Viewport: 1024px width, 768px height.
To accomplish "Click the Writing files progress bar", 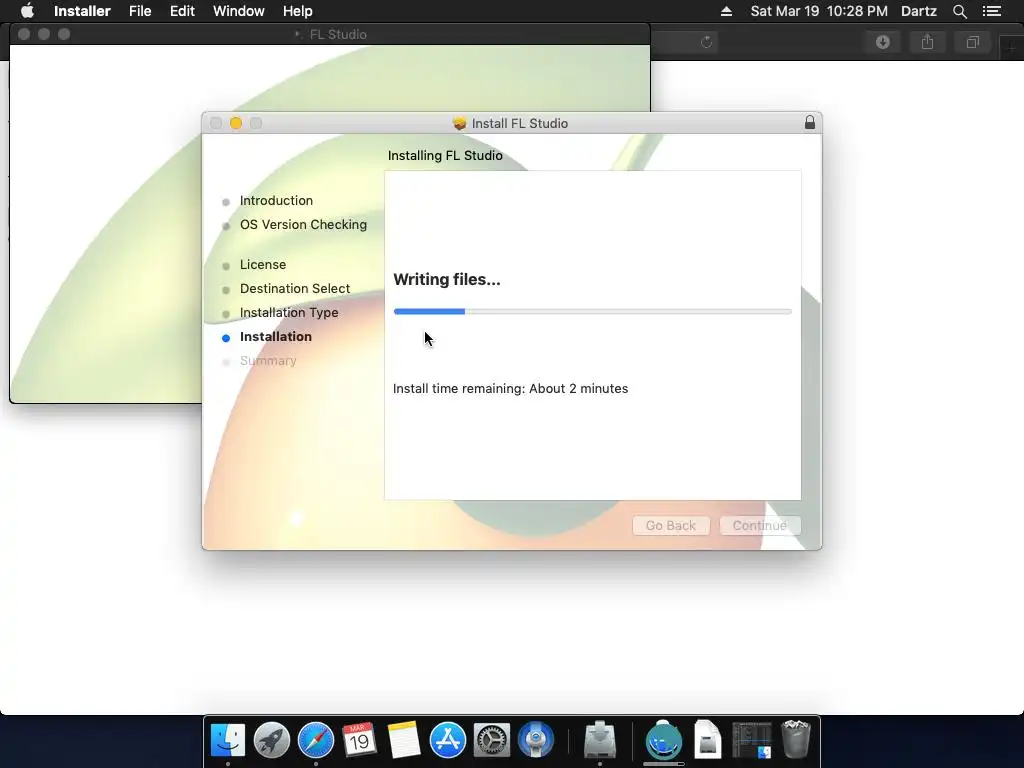I will 592,312.
